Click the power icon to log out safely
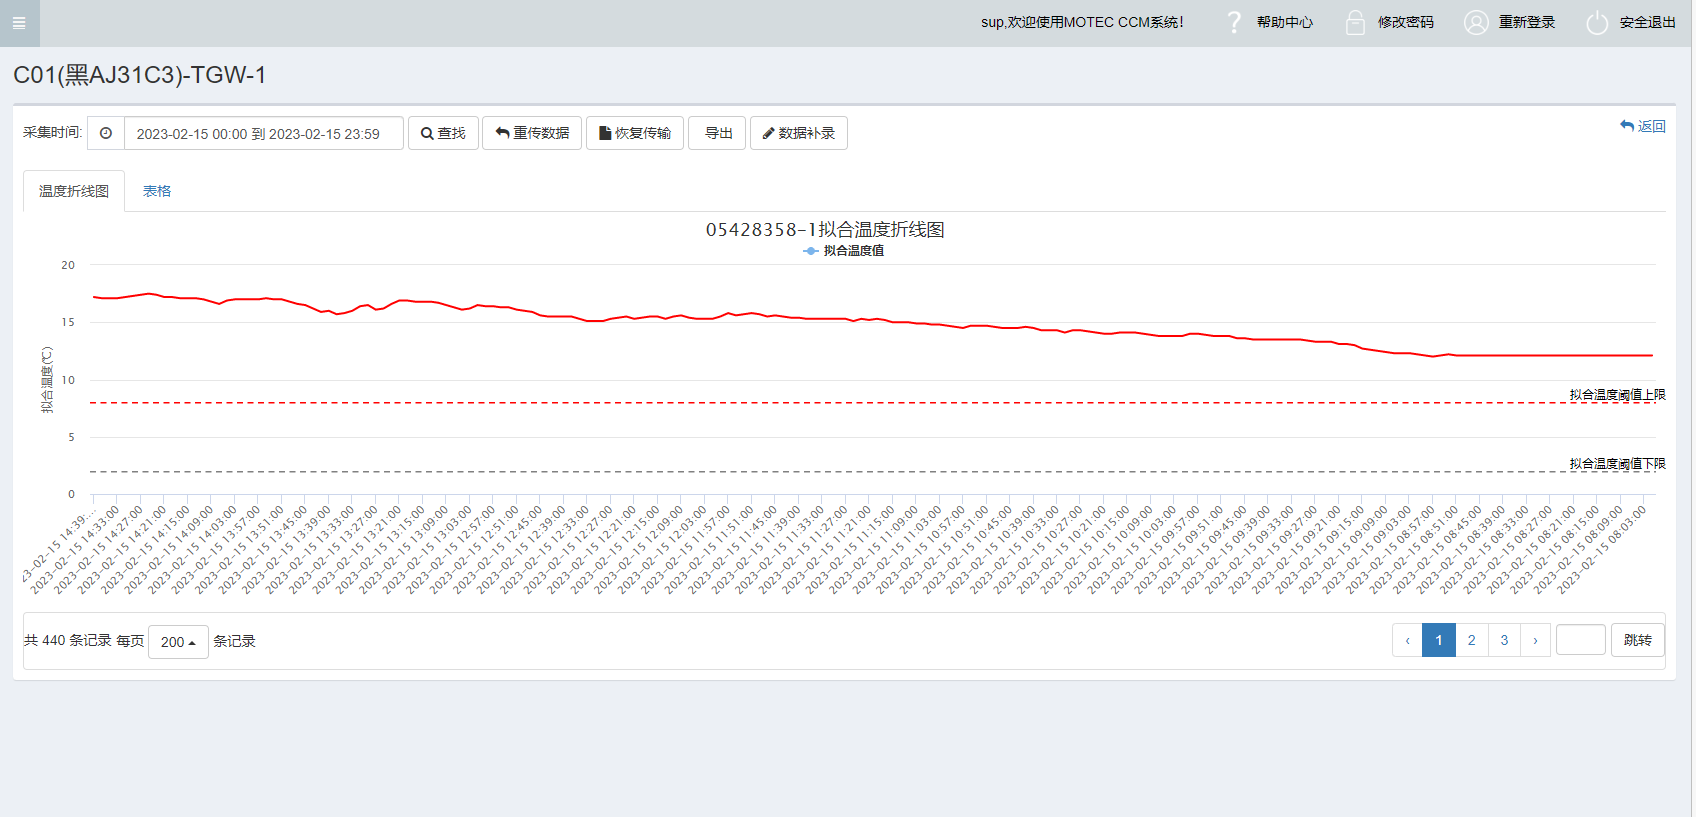 [x=1597, y=22]
